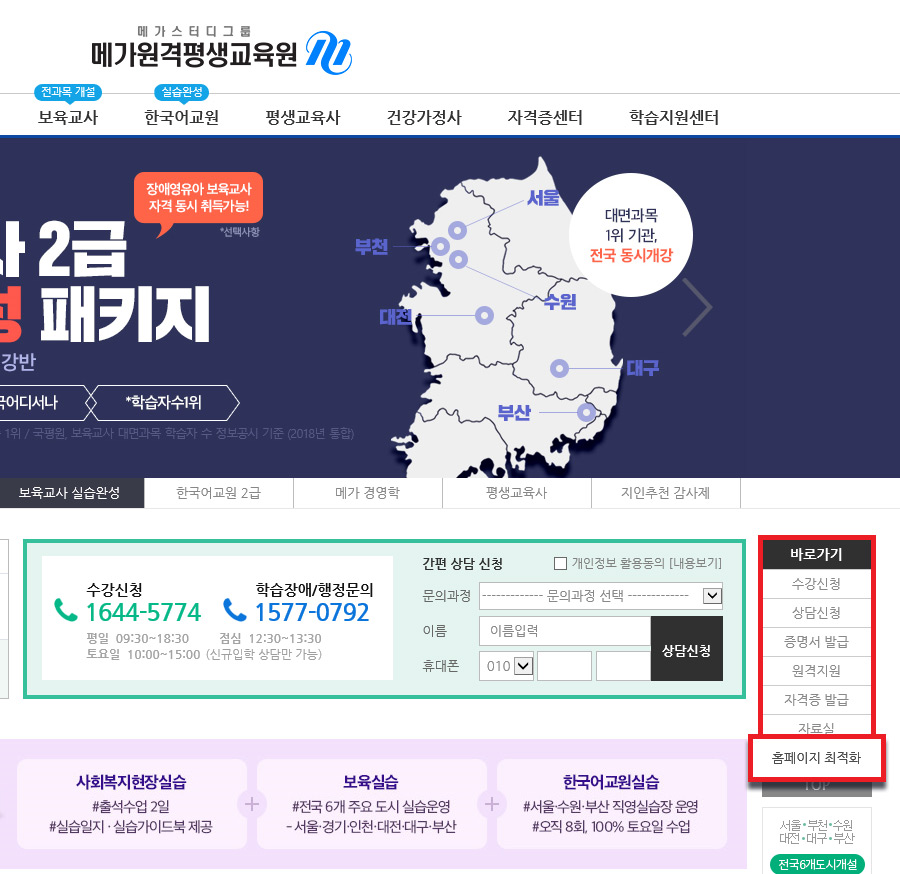
Task: Go to 자격증 발급 in the sidebar
Action: pos(816,700)
